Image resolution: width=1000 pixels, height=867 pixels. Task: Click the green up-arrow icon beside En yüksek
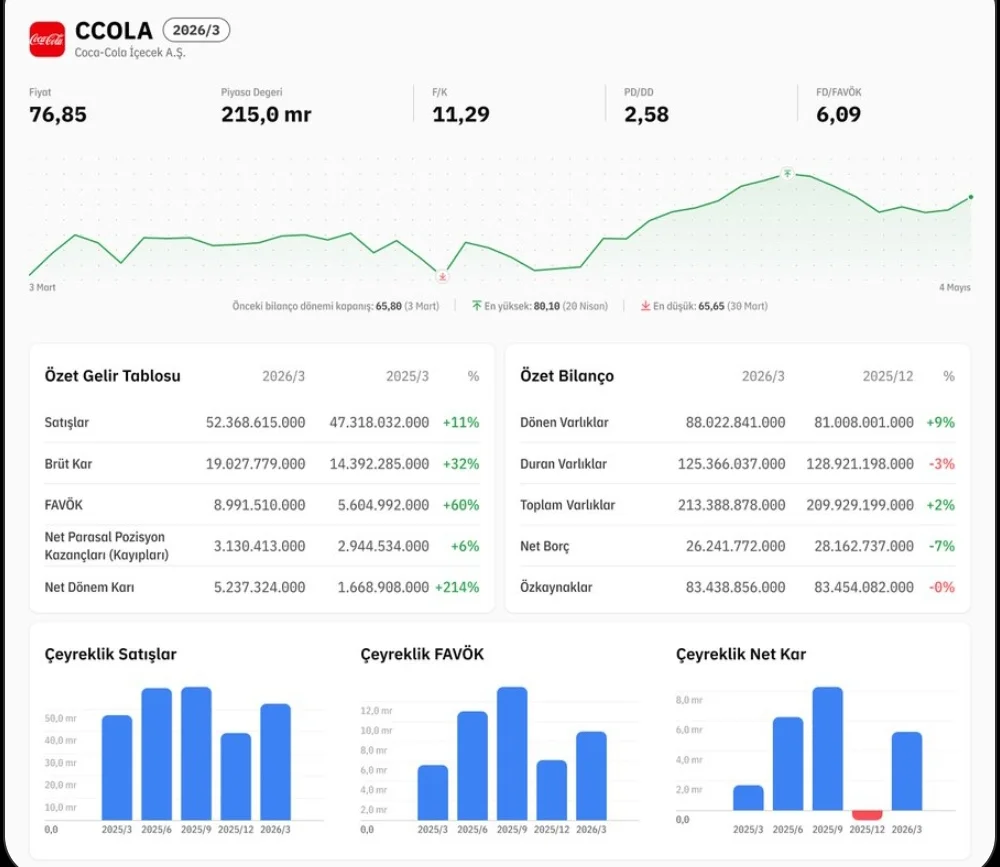tap(476, 306)
